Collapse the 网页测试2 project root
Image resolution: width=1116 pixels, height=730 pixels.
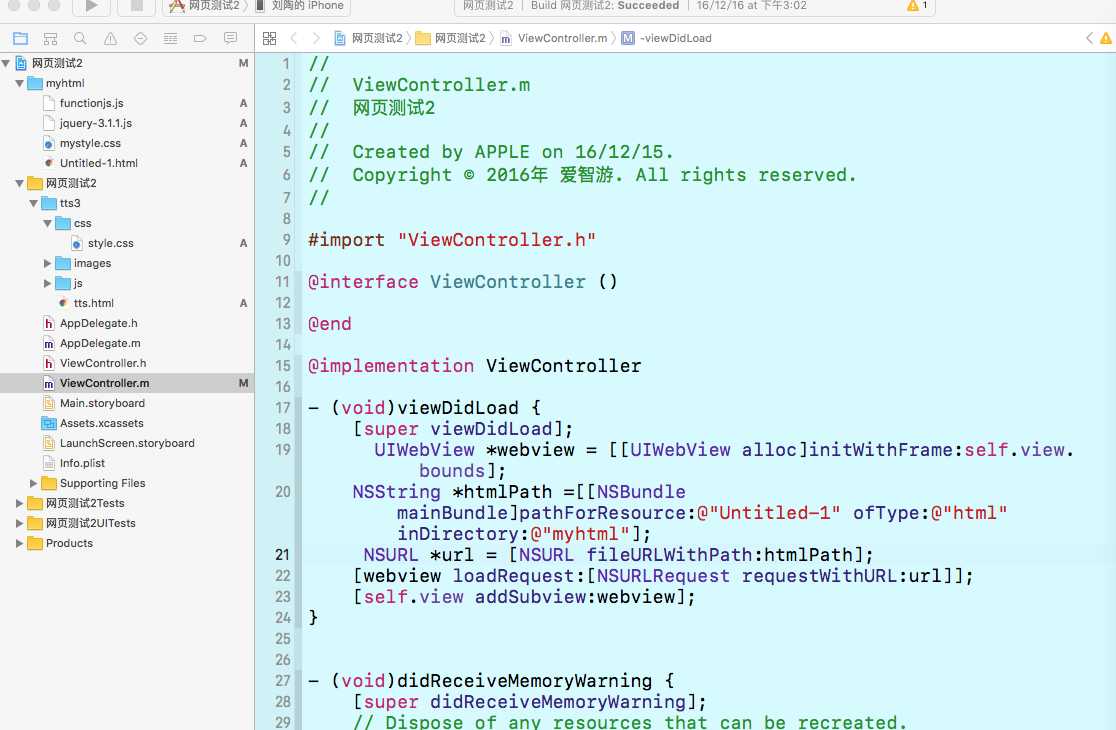coord(6,63)
